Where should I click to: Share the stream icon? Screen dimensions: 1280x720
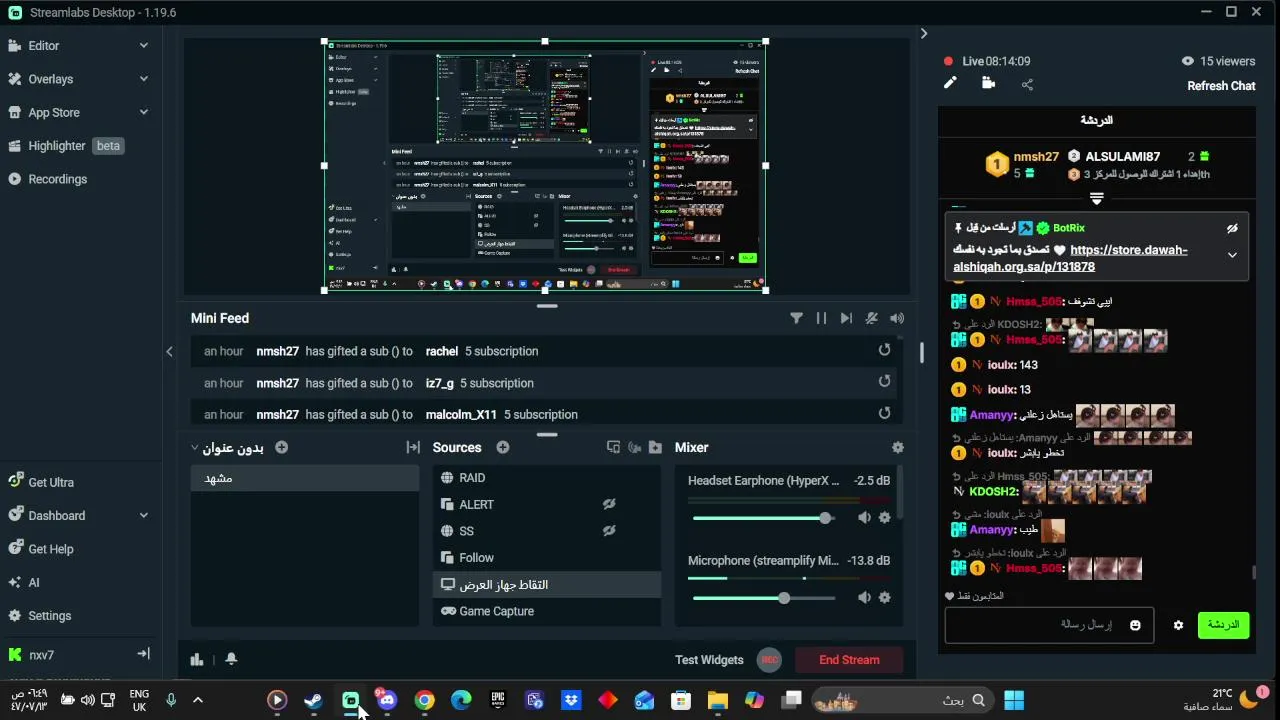pyautogui.click(x=1027, y=85)
